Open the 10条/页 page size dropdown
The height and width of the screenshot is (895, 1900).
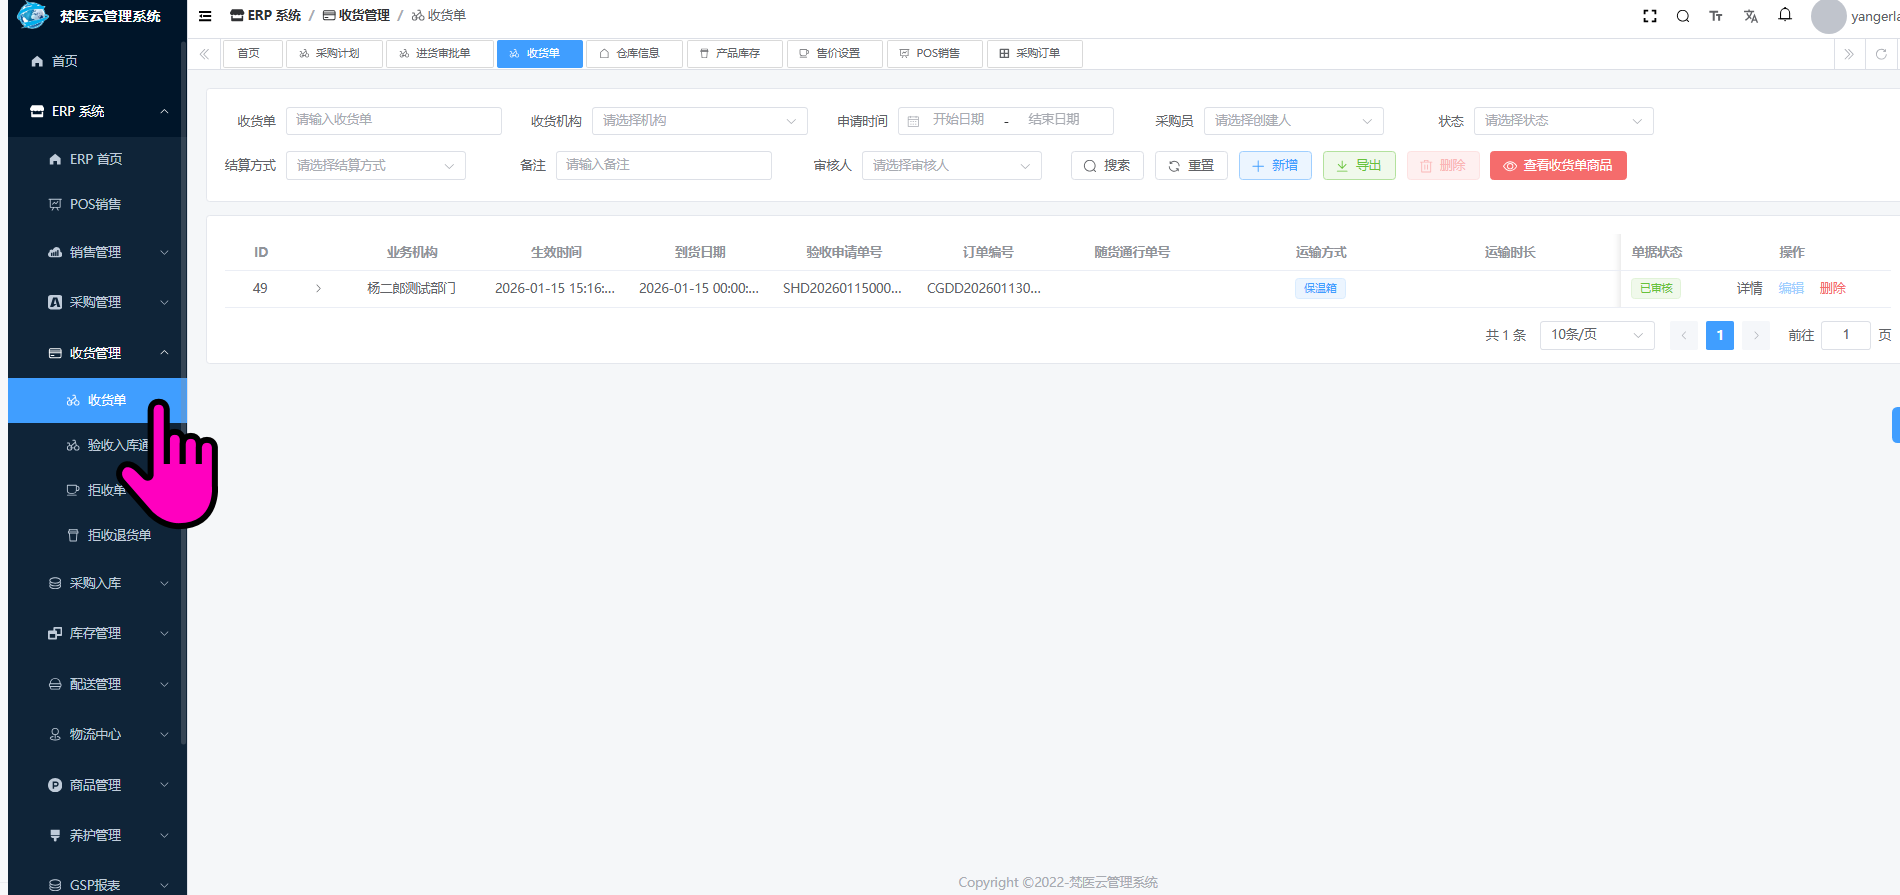pyautogui.click(x=1596, y=335)
